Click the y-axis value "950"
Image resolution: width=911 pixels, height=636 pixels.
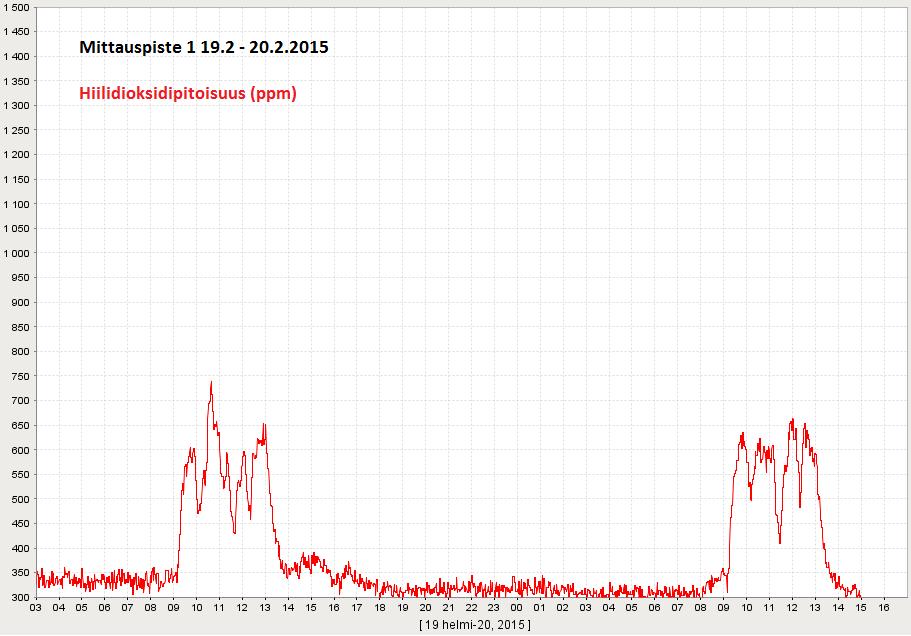pyautogui.click(x=20, y=278)
